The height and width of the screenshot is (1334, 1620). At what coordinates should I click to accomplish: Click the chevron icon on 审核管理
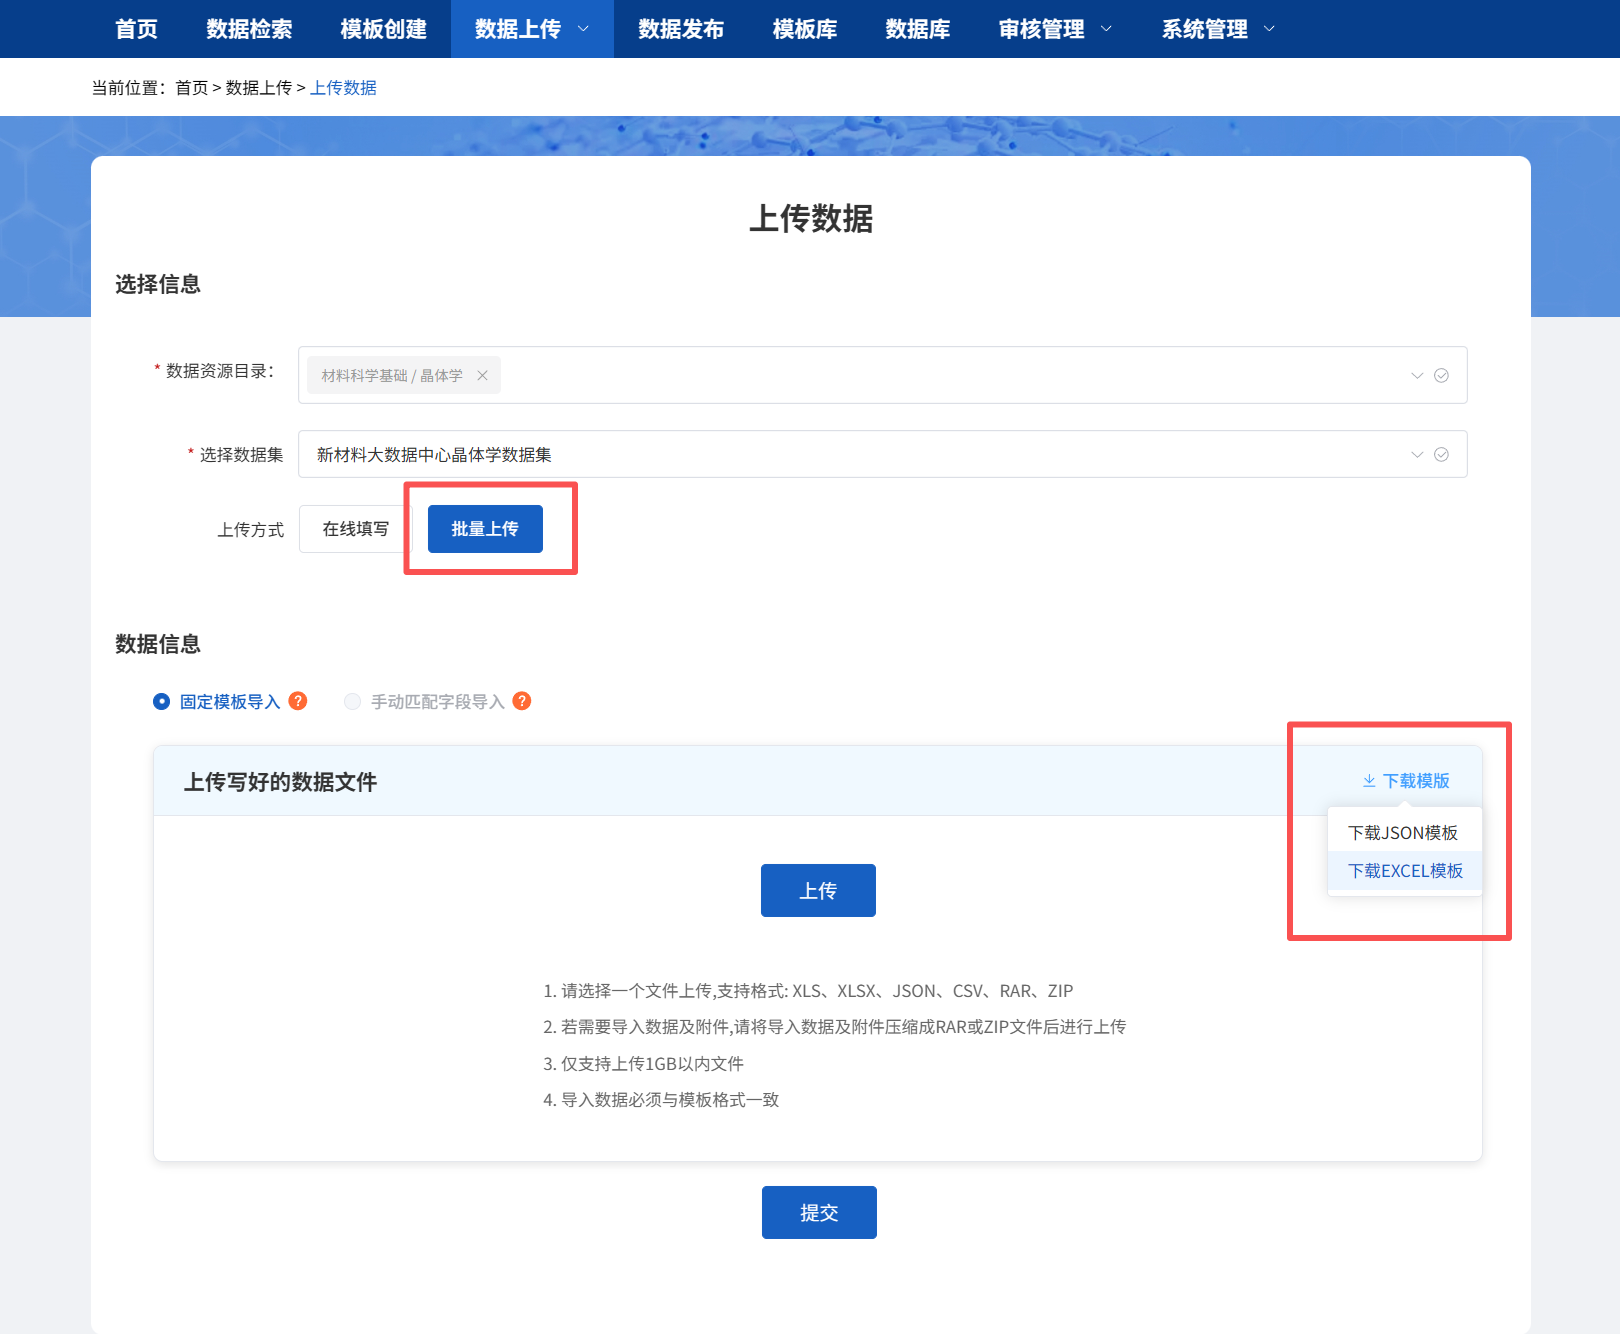click(1108, 29)
